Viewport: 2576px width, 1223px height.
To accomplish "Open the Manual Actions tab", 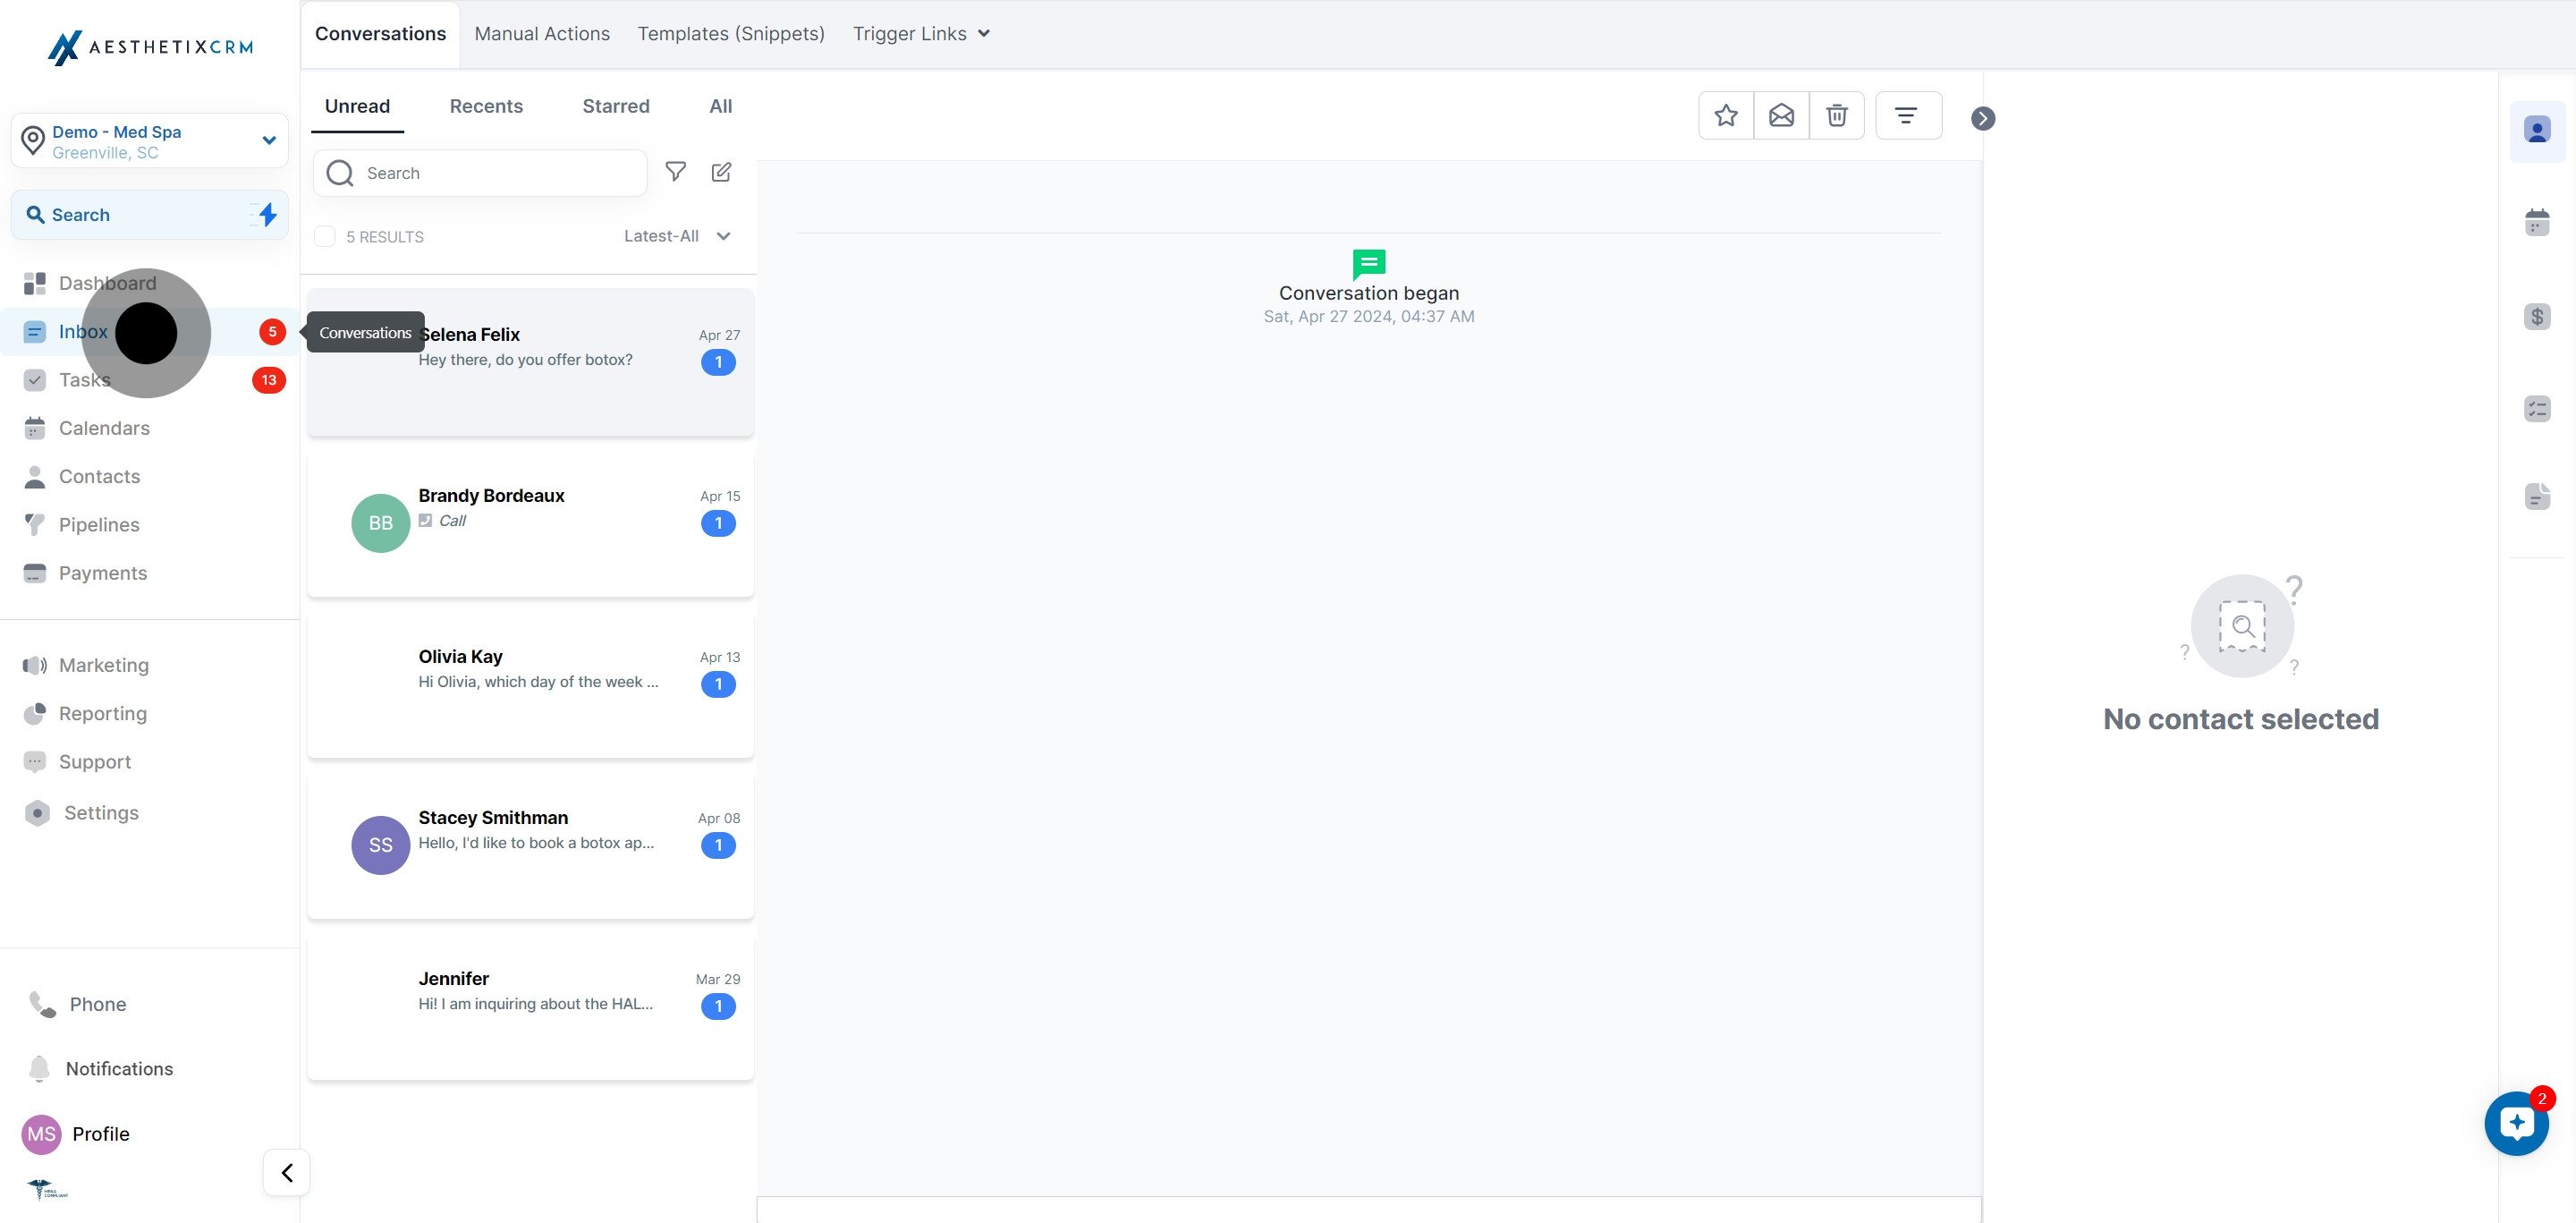I will click(x=542, y=34).
